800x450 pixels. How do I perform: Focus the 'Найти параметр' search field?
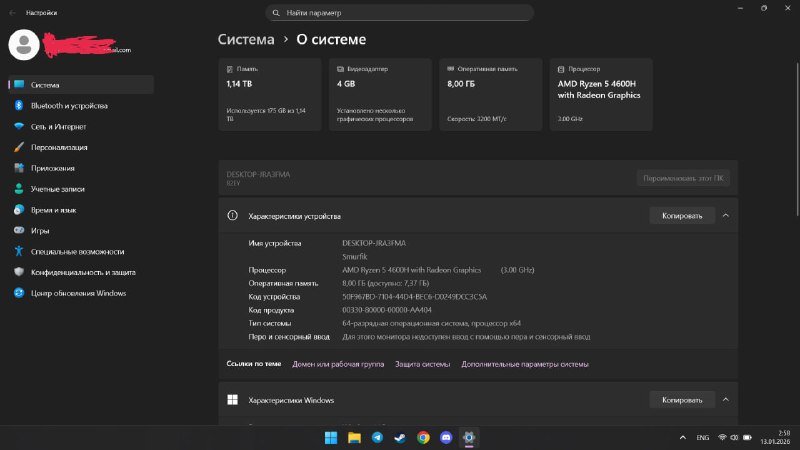click(x=399, y=13)
